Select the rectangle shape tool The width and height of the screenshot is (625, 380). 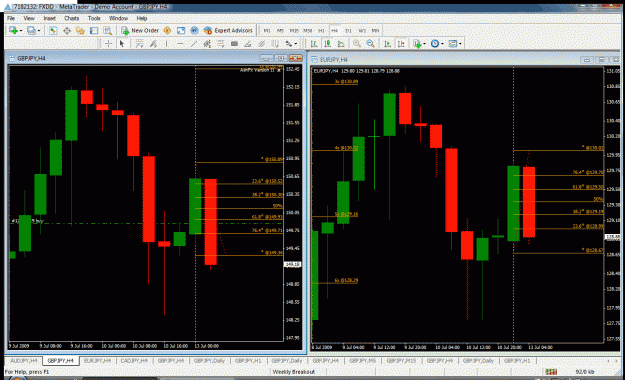[234, 43]
